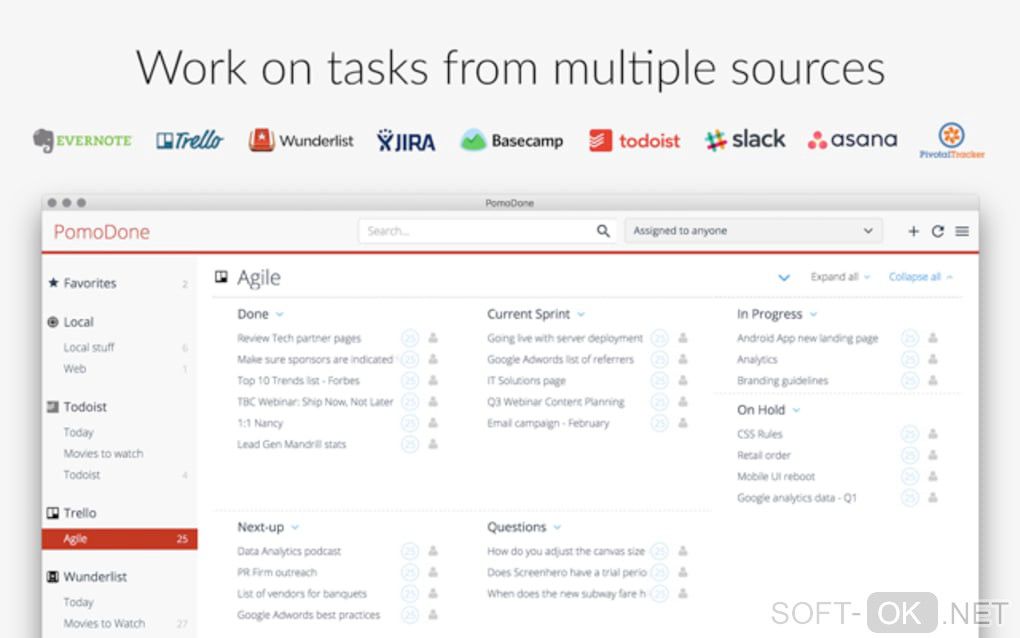The width and height of the screenshot is (1020, 638).
Task: Open Movies to watch under Todoist
Action: click(x=103, y=454)
